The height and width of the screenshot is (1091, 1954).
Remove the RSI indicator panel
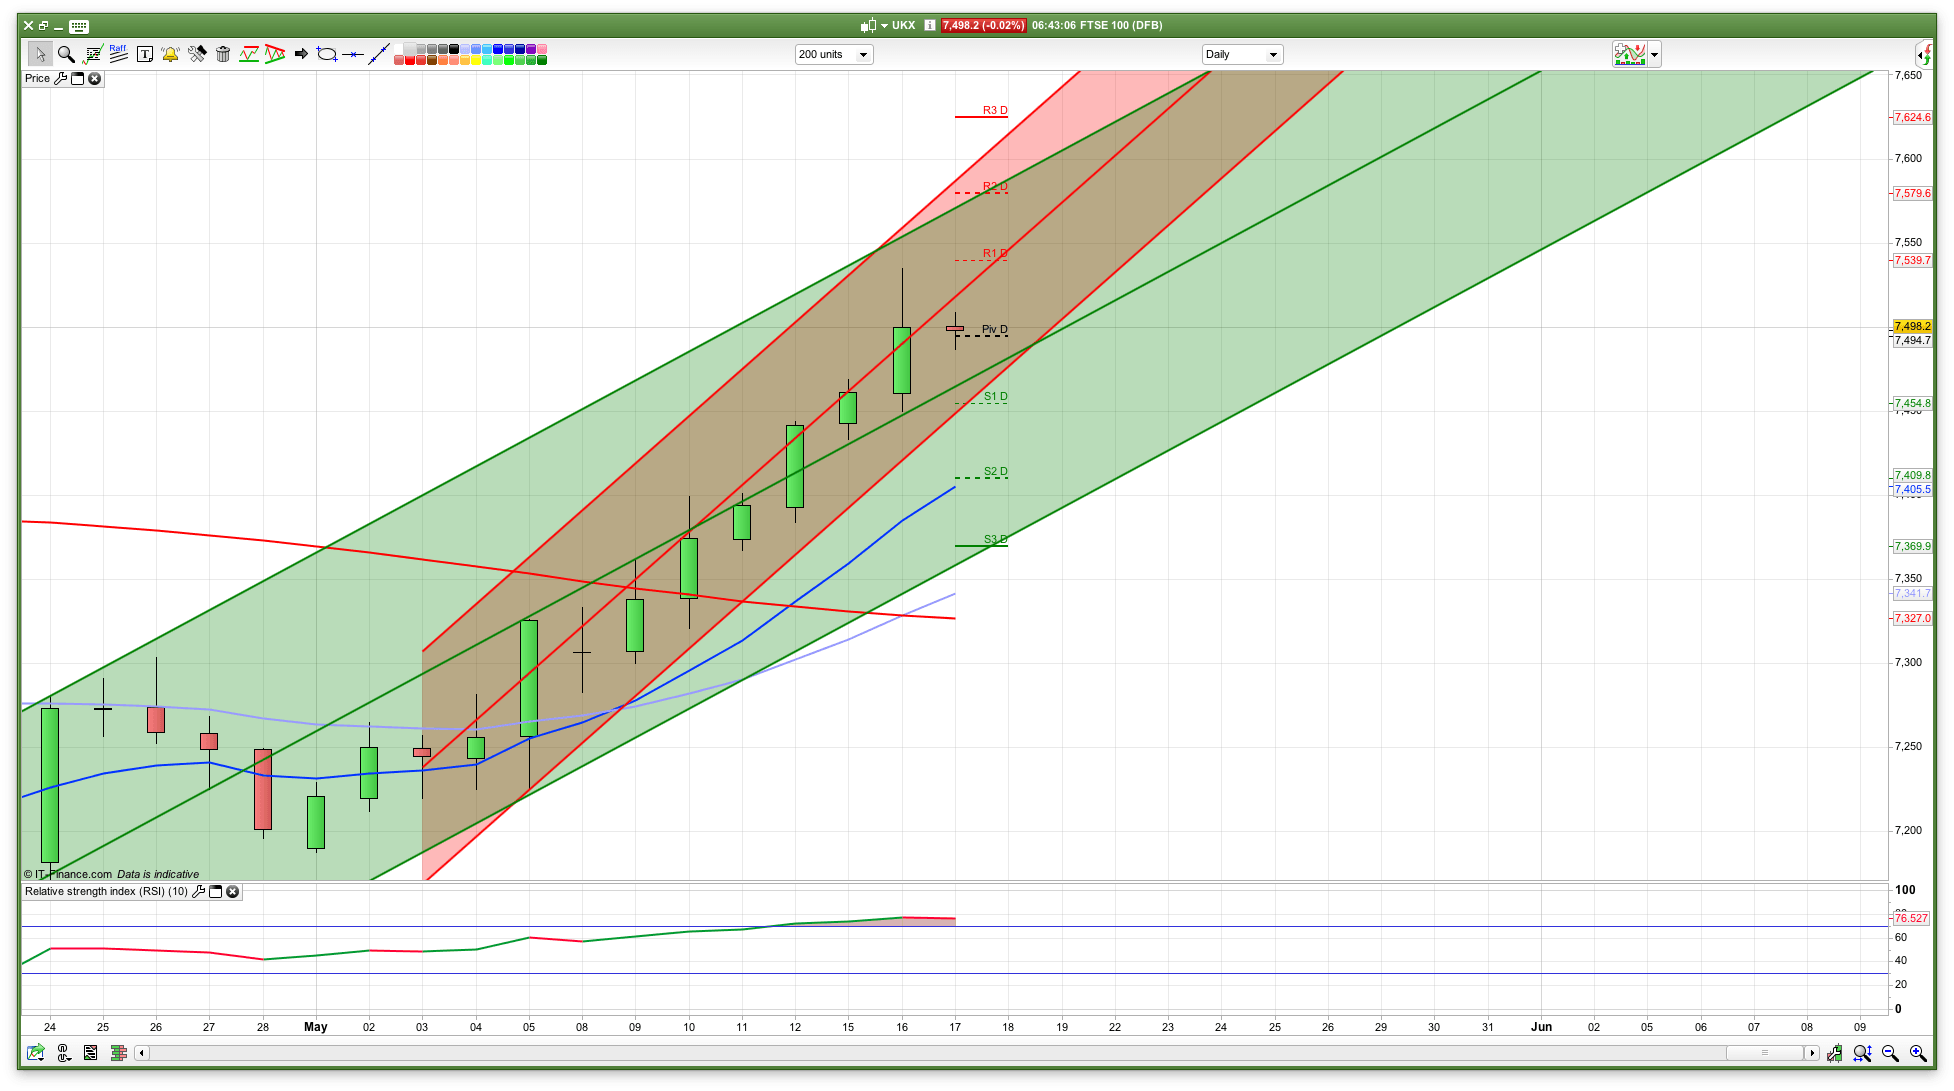coord(233,891)
